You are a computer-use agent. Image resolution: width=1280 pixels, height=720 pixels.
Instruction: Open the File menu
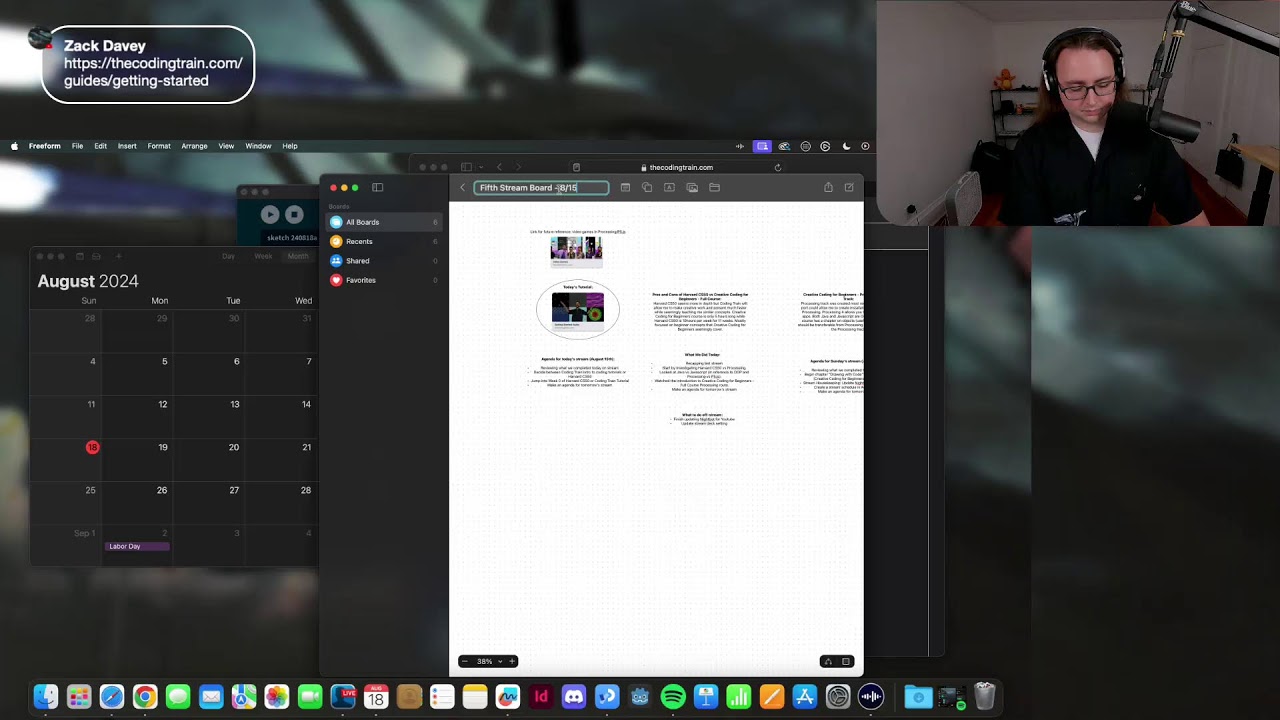77,146
